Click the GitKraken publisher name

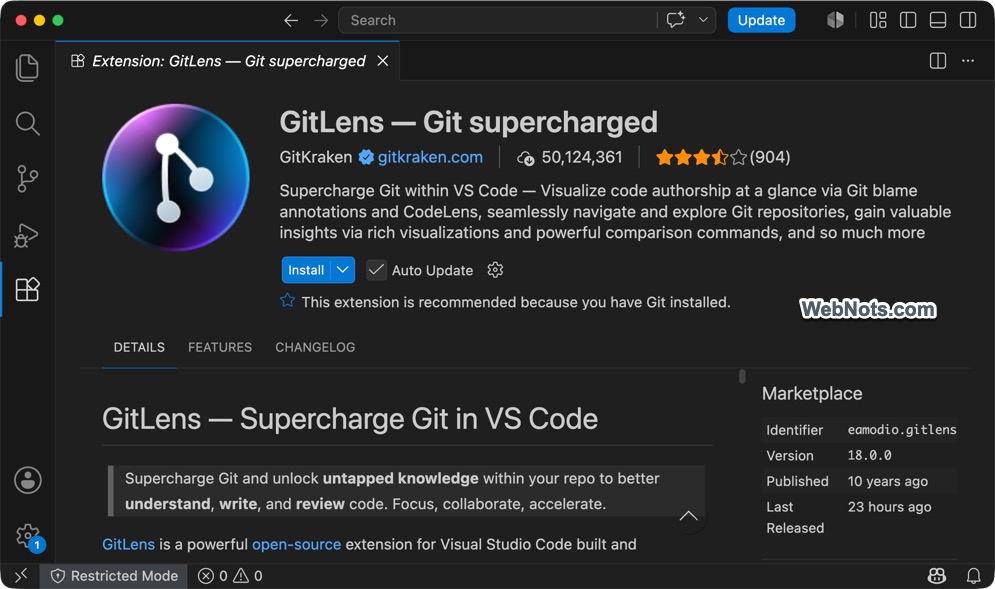(x=316, y=157)
